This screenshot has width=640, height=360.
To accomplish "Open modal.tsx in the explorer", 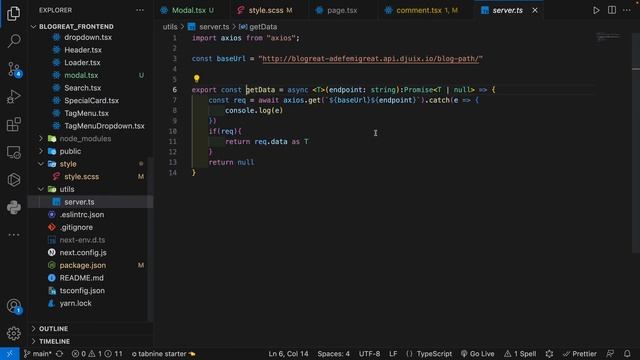I will pos(81,75).
